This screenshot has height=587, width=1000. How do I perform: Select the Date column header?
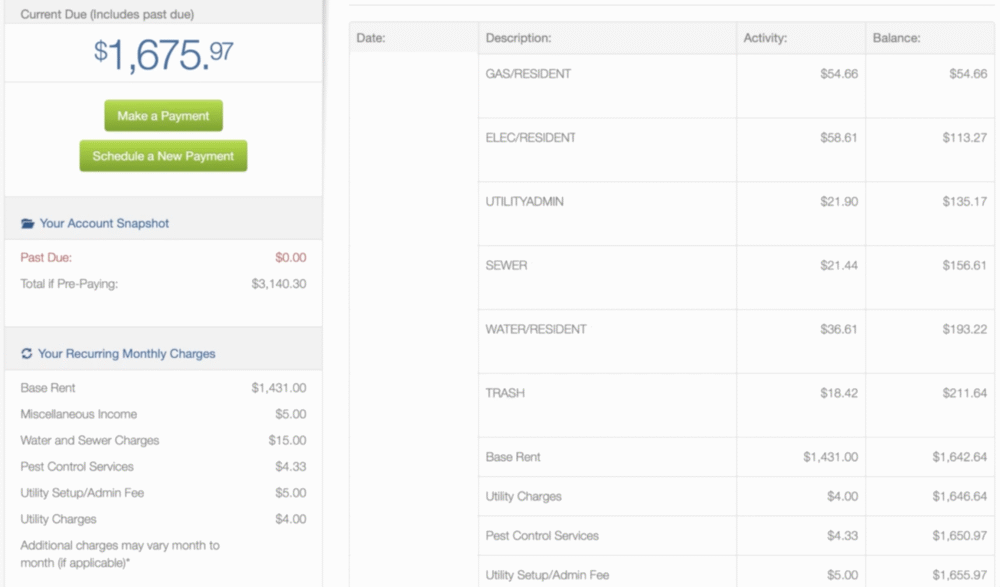[x=371, y=39]
